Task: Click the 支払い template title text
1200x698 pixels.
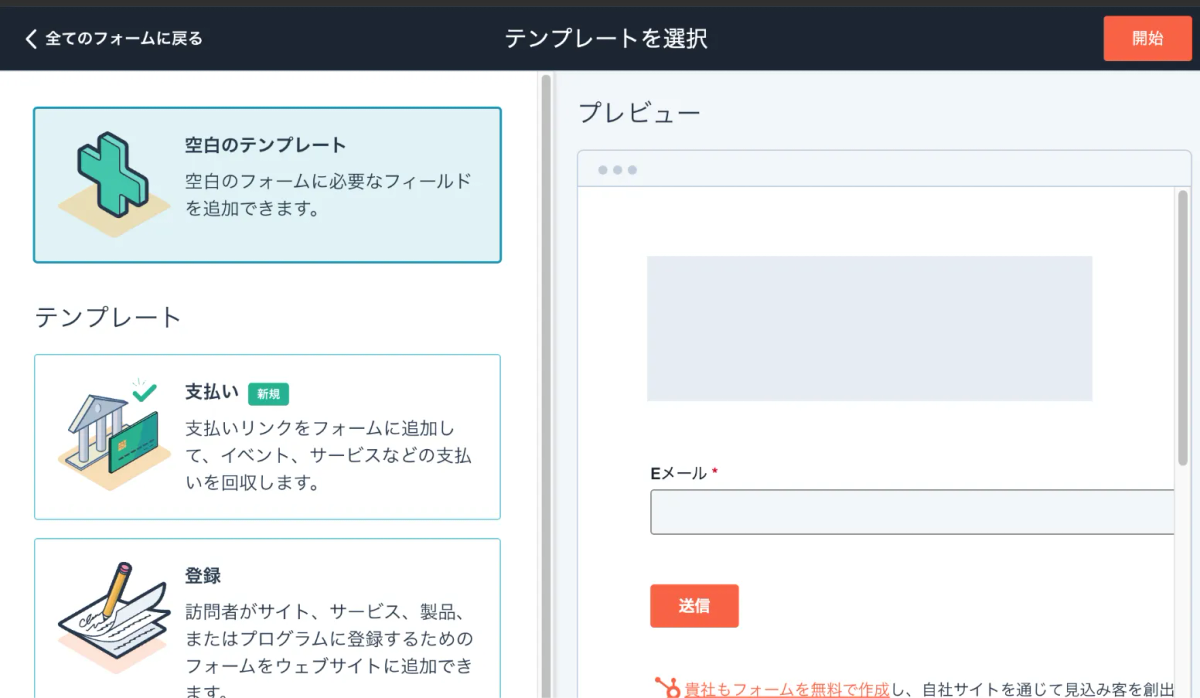Action: click(212, 393)
